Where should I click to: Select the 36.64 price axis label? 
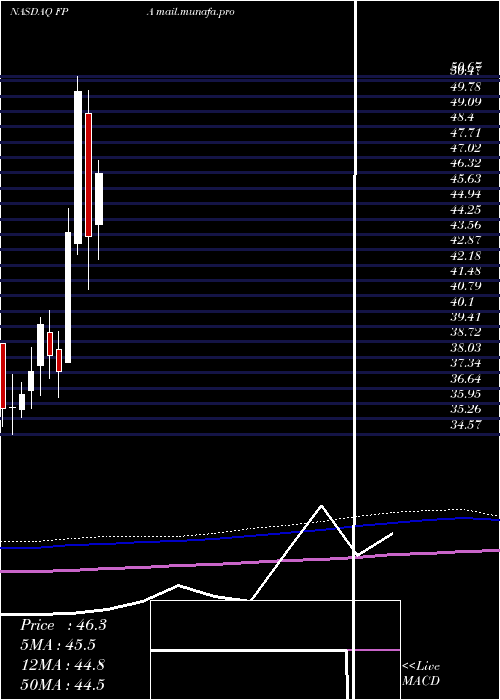pos(466,379)
